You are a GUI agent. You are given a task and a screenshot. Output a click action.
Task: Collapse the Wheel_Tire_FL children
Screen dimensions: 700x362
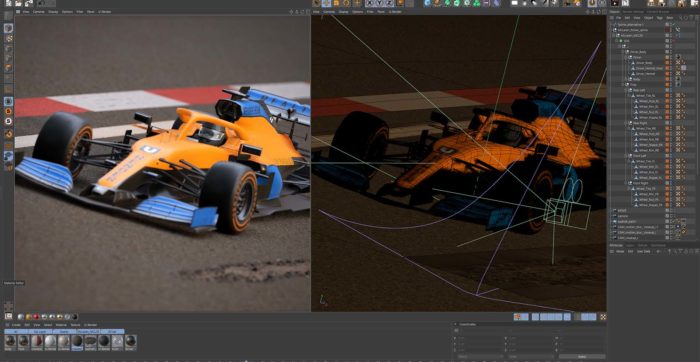(x=629, y=161)
